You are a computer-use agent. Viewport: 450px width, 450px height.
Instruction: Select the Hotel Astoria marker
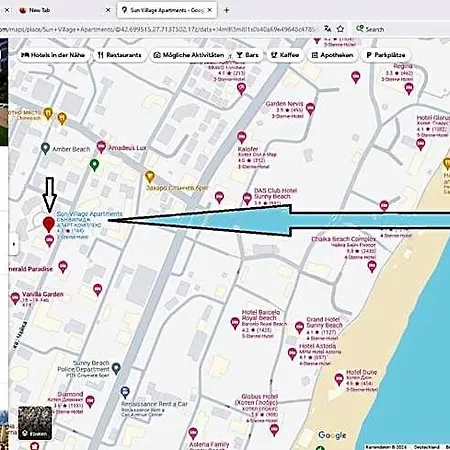coord(292,353)
